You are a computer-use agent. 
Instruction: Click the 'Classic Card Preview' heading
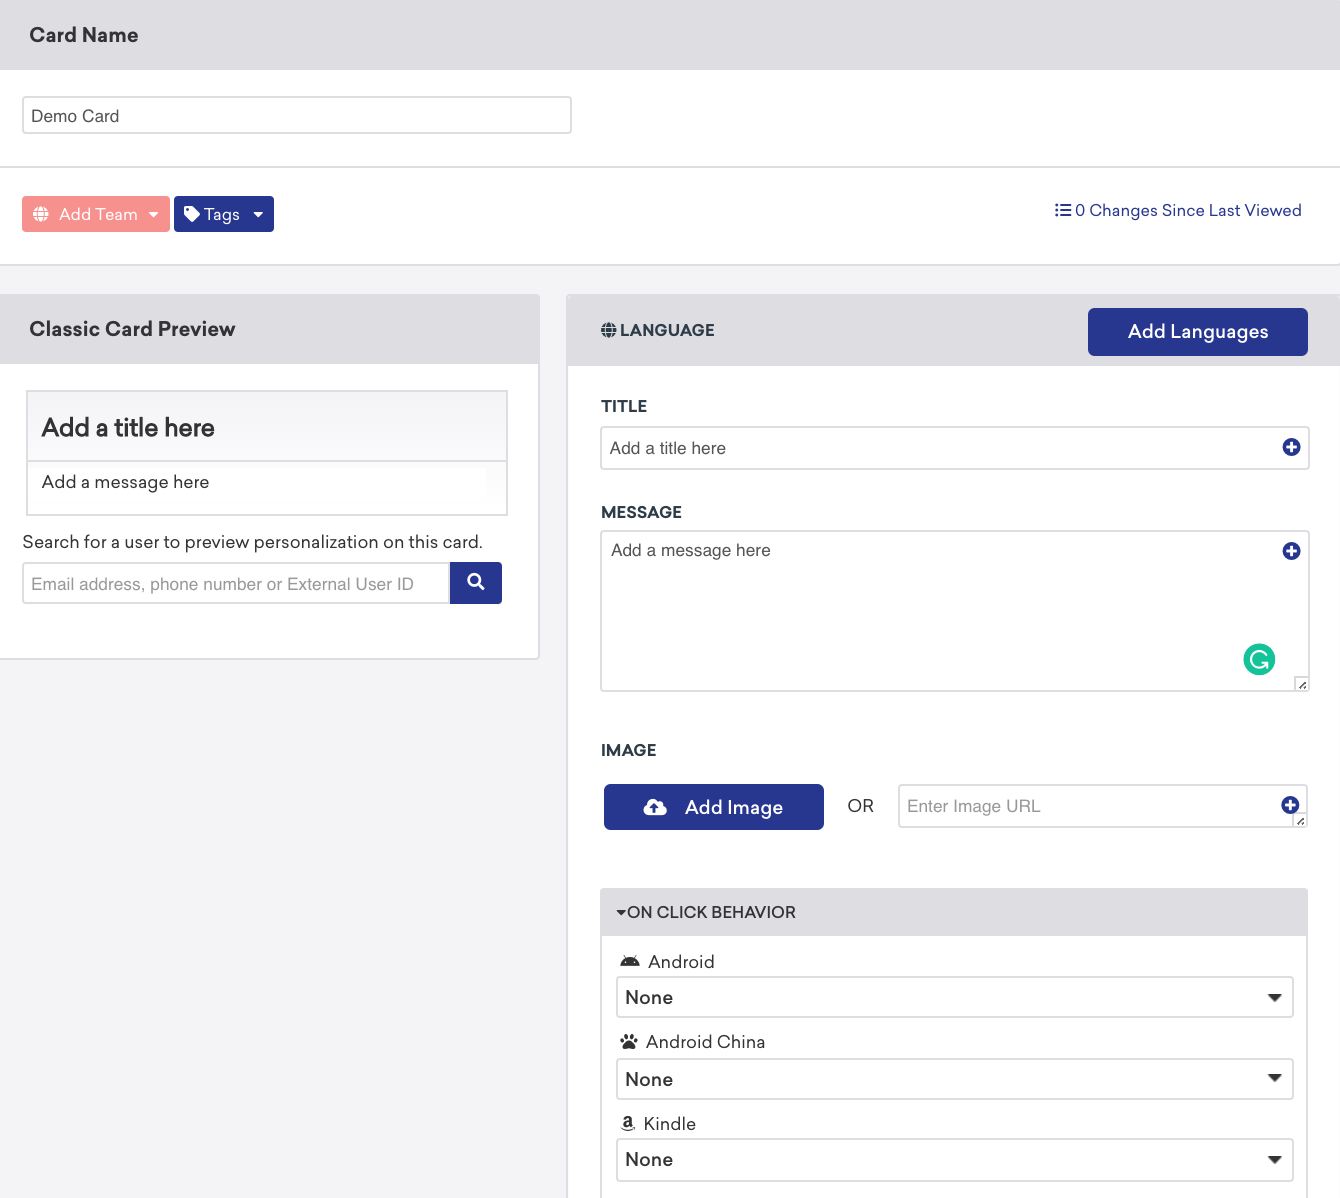point(132,329)
